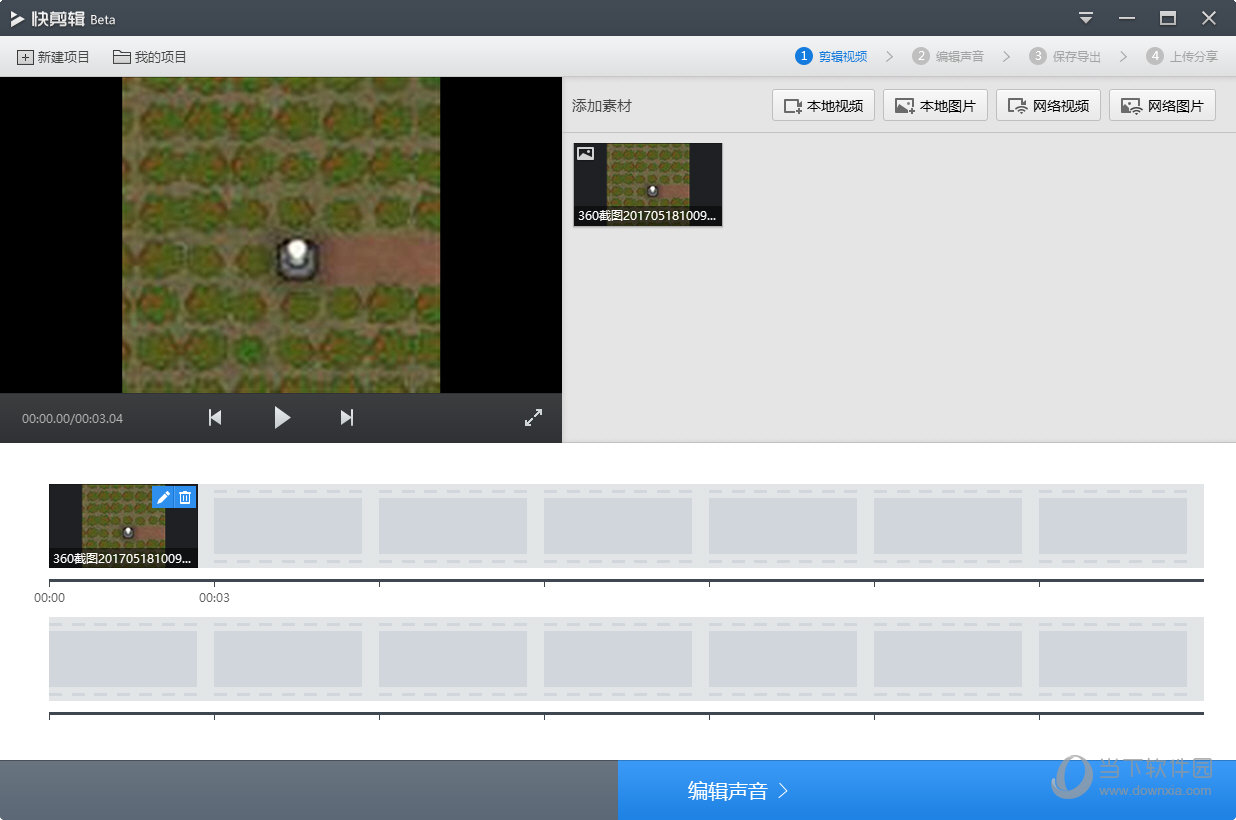Edit the timeline clip with pencil icon

163,497
